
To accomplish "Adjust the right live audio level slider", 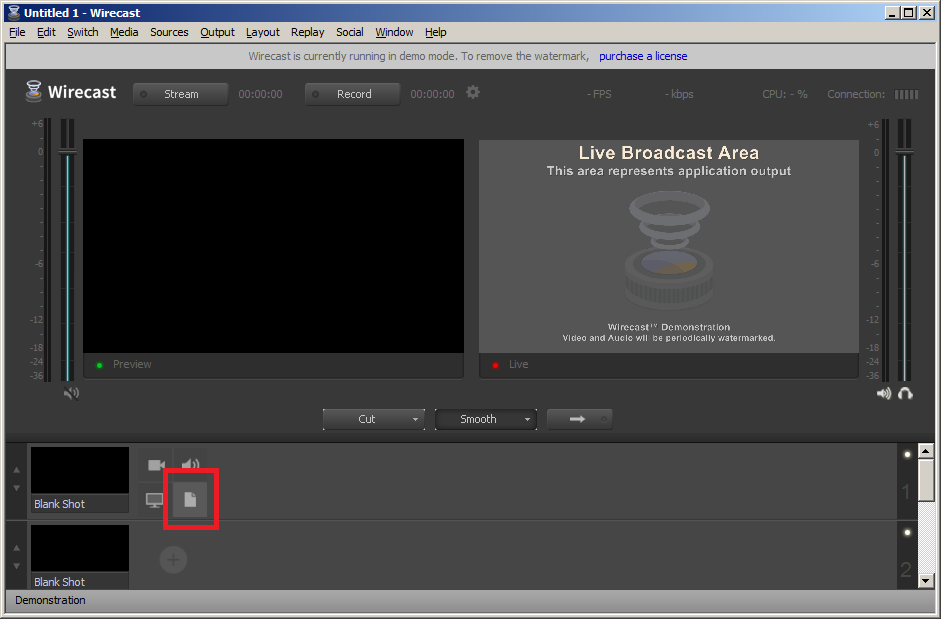I will click(x=904, y=152).
